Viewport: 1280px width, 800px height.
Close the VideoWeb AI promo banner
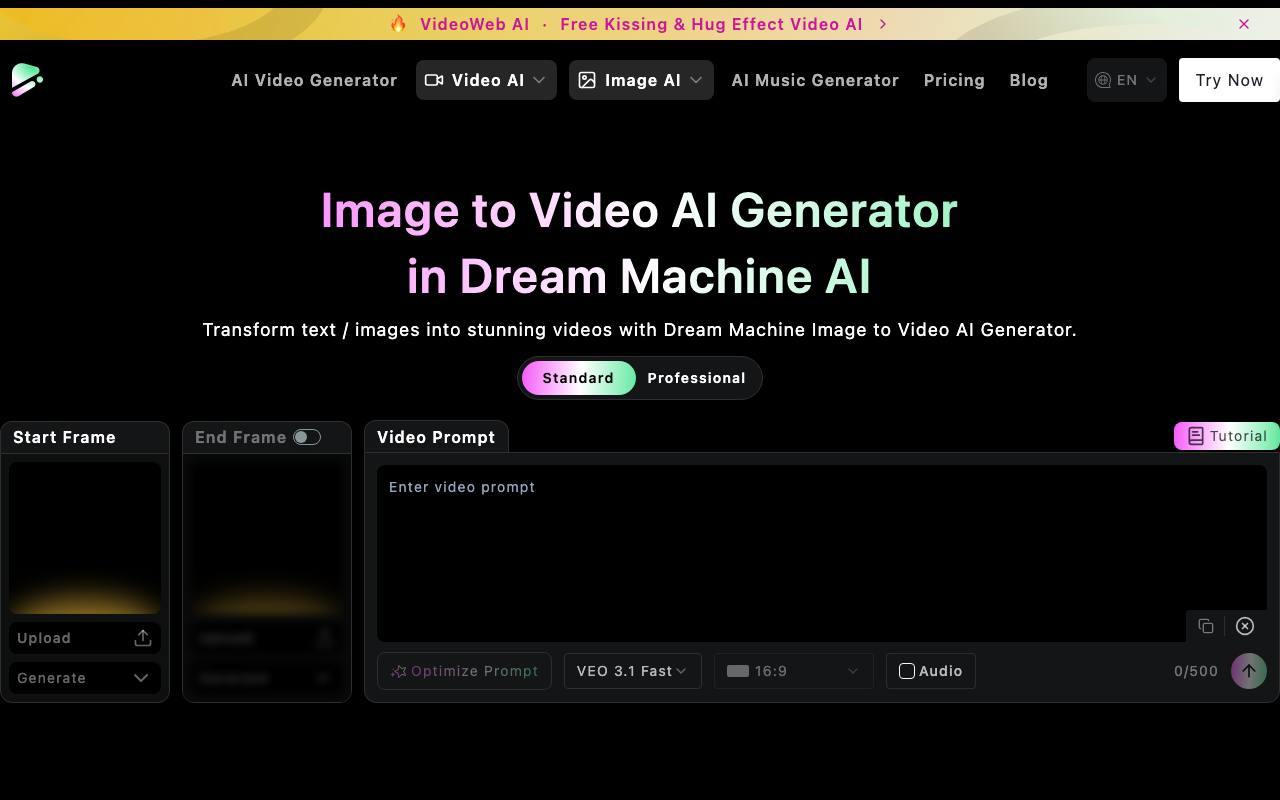[x=1244, y=24]
